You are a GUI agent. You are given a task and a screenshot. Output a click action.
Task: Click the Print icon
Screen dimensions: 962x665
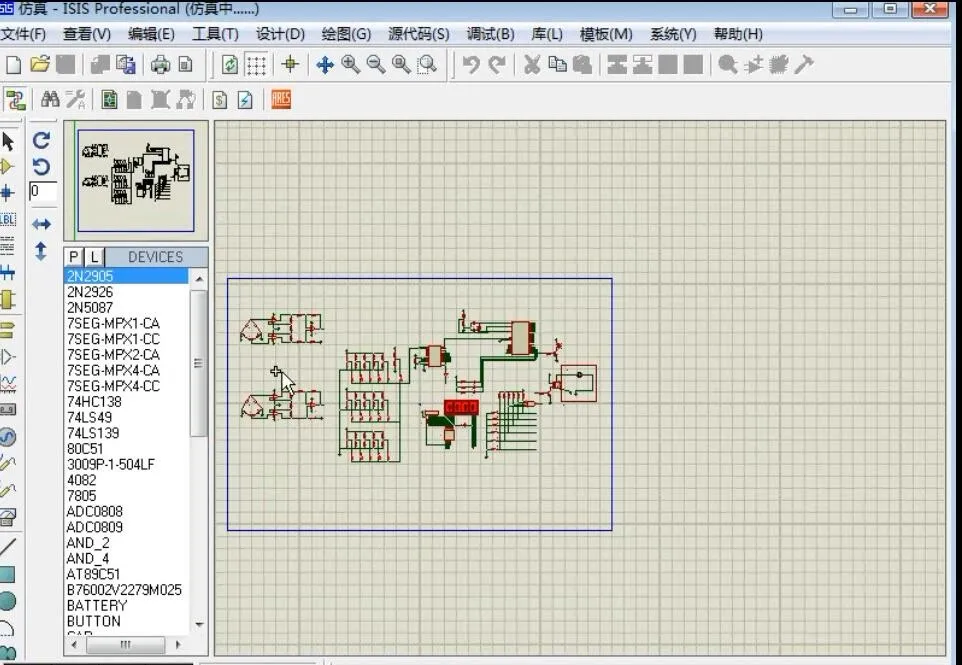pyautogui.click(x=160, y=64)
